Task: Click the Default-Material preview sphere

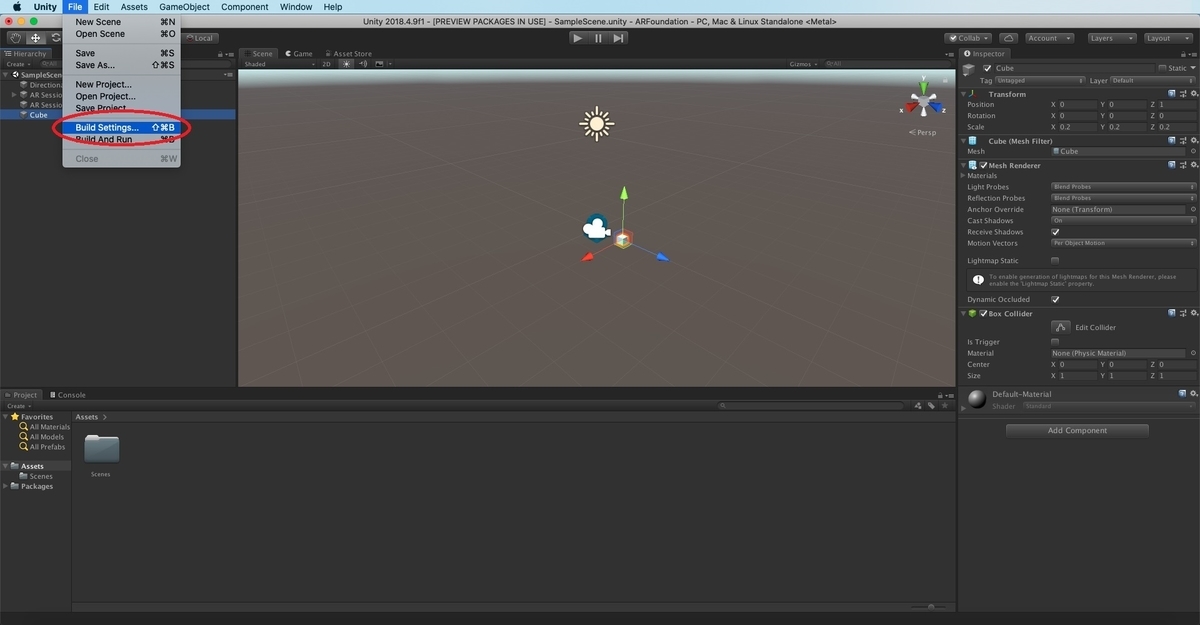Action: (x=977, y=399)
